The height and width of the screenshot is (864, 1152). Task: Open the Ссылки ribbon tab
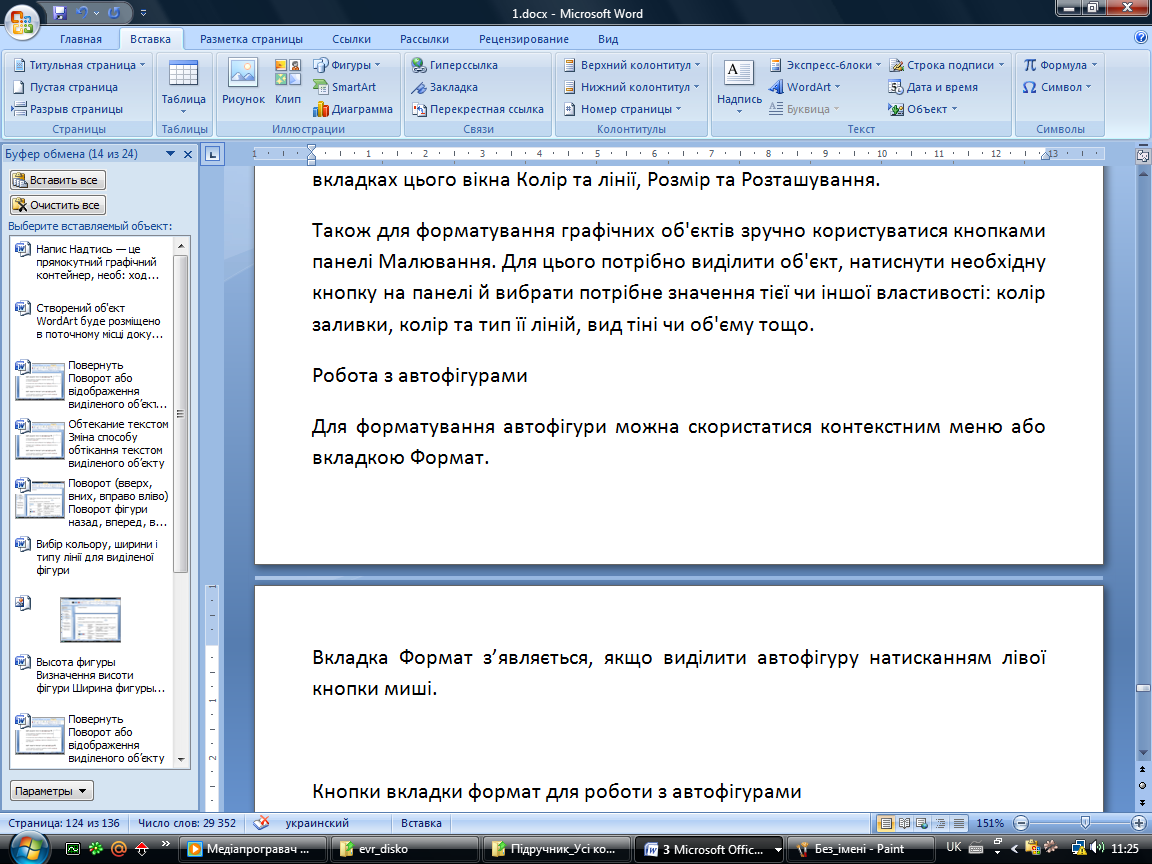pyautogui.click(x=351, y=39)
